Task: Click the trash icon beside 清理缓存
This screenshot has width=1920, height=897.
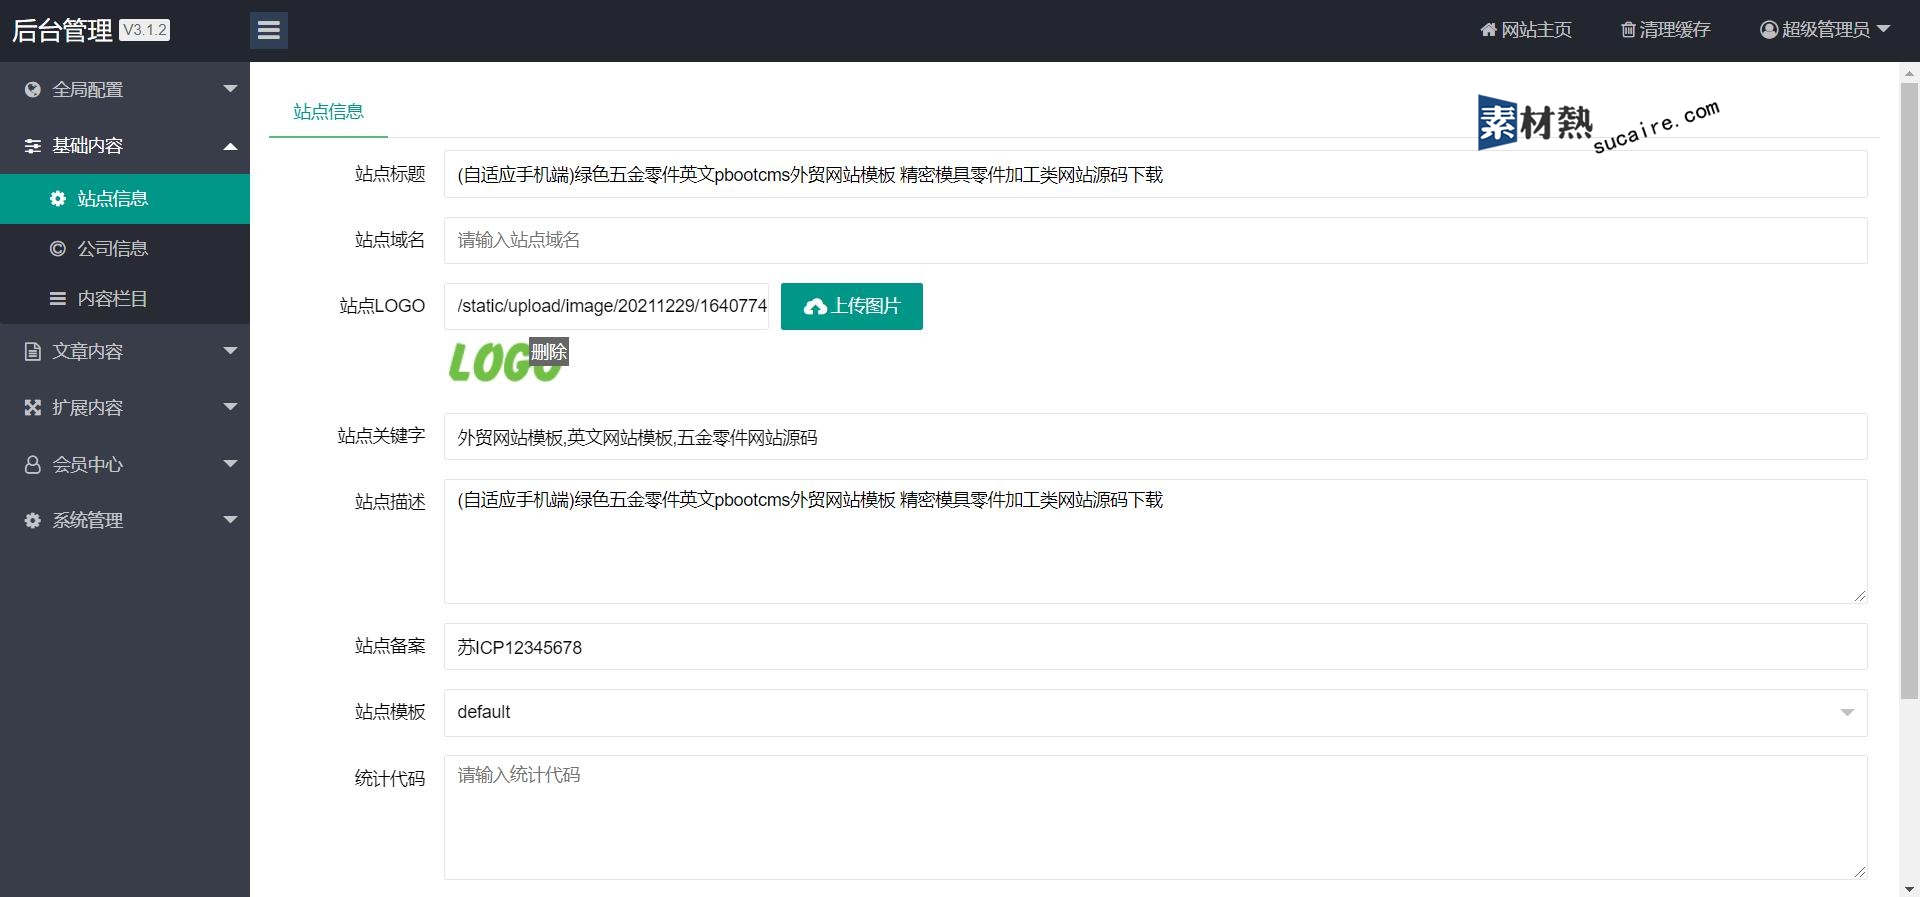Action: (1628, 30)
